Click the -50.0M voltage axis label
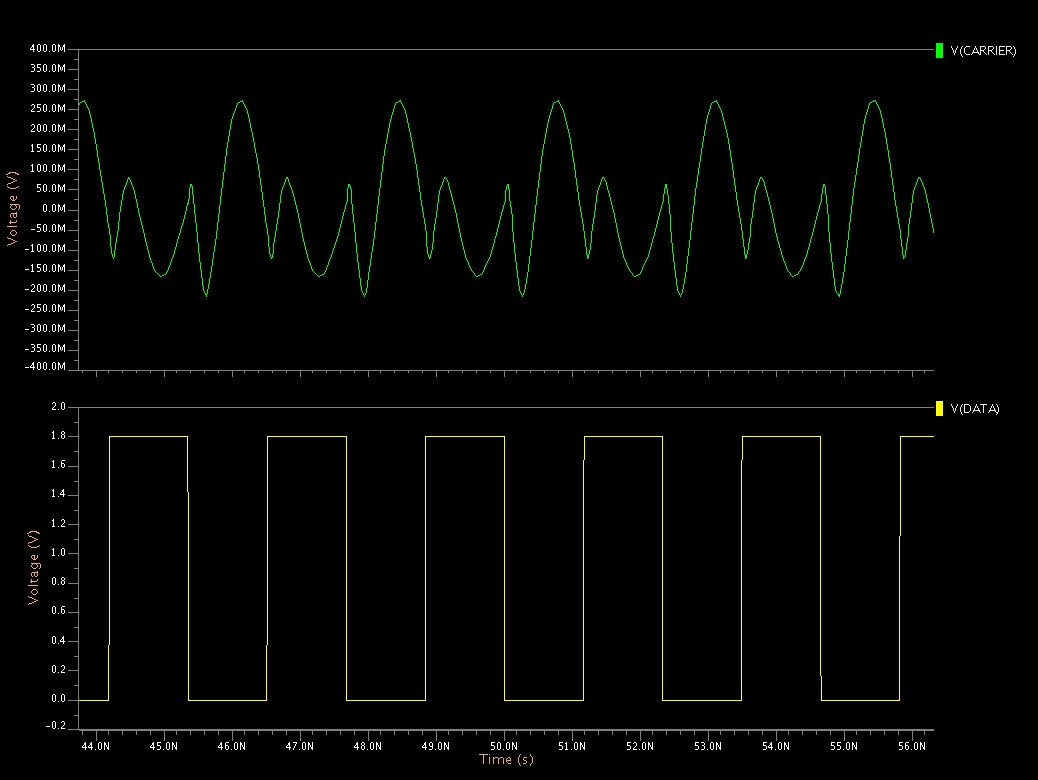Image resolution: width=1038 pixels, height=780 pixels. point(48,228)
